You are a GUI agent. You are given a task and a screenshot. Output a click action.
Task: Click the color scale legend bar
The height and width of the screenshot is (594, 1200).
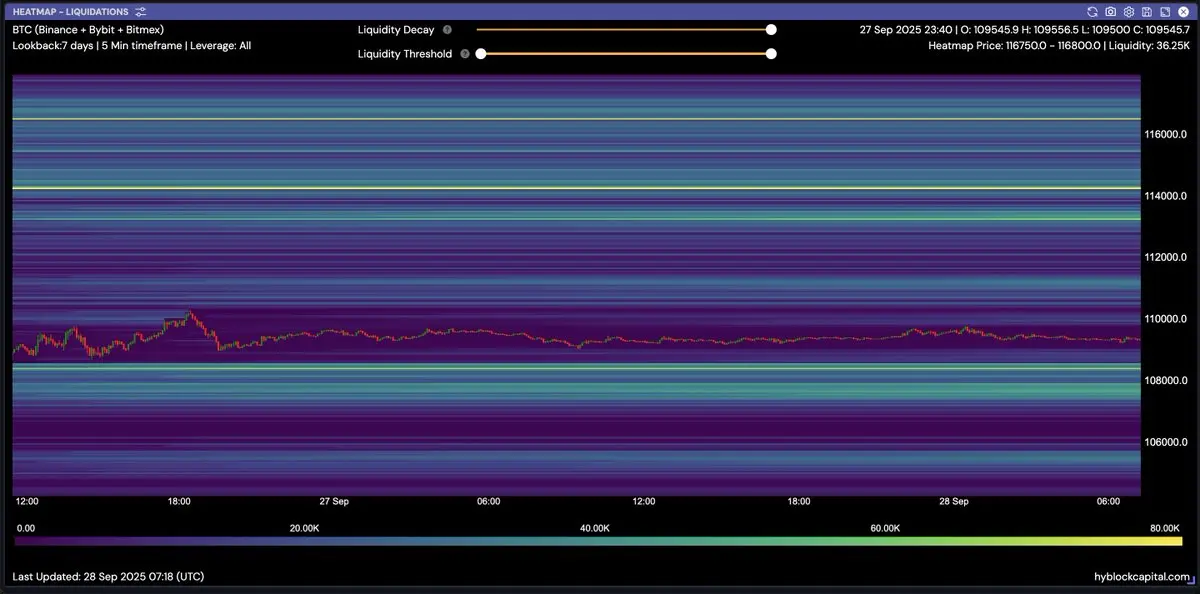(599, 541)
